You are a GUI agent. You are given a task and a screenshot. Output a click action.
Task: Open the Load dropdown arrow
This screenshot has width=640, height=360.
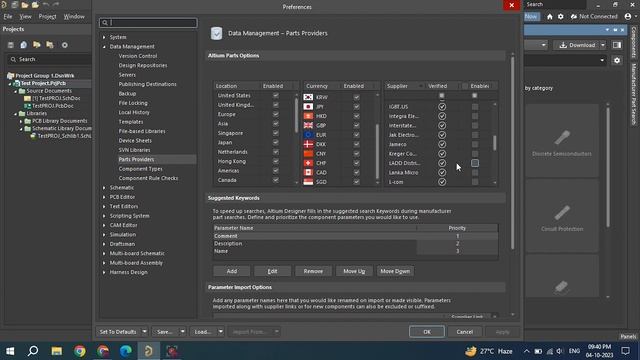[220, 331]
